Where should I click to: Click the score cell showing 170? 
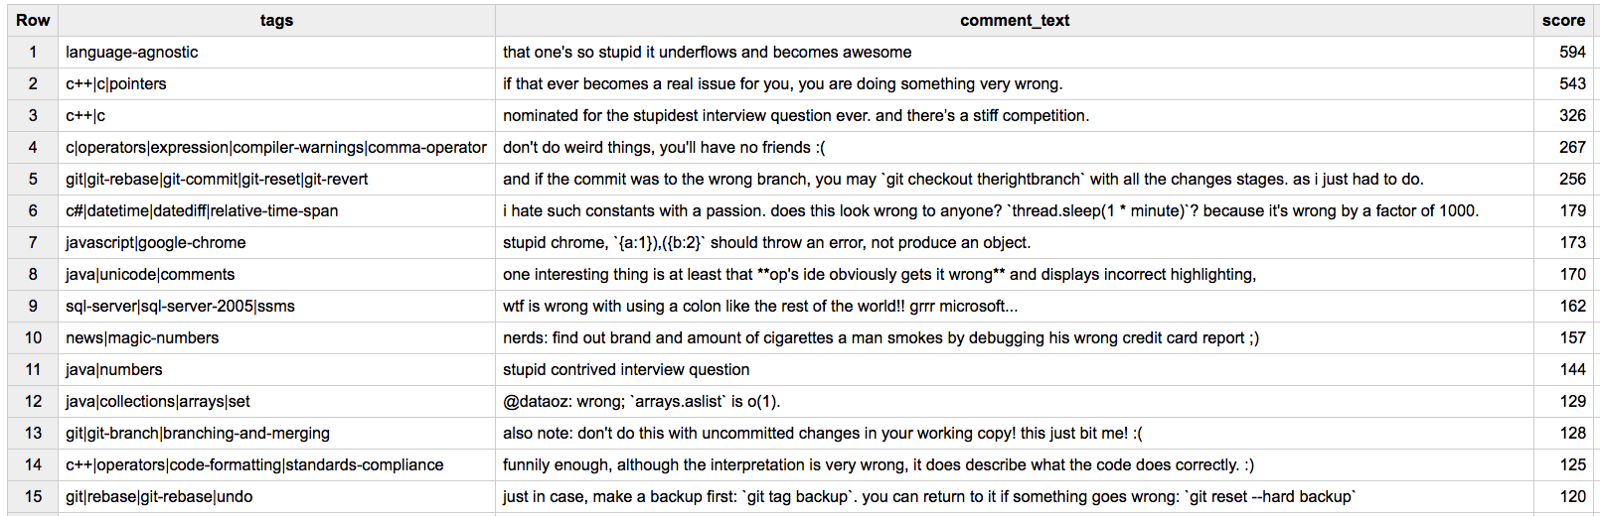point(1572,274)
